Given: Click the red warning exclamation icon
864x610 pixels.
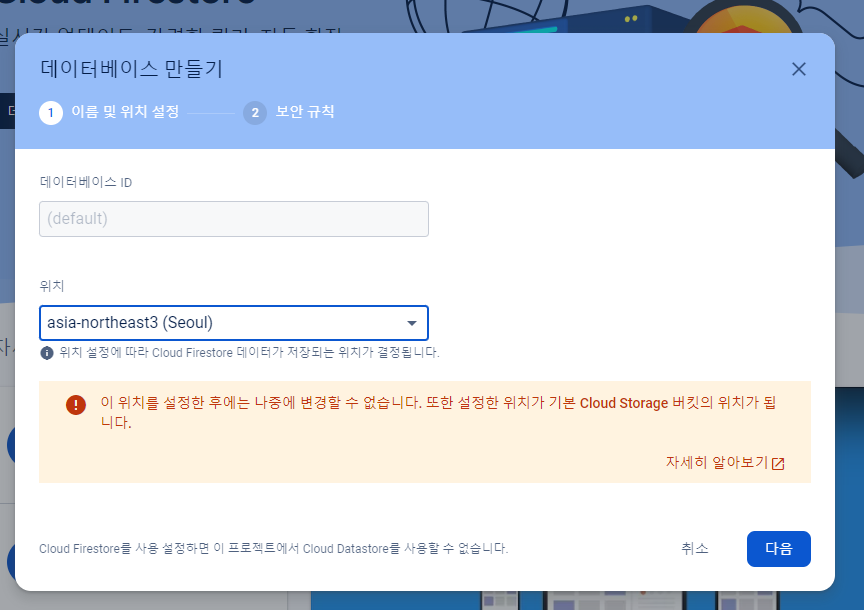Looking at the screenshot, I should [x=76, y=404].
